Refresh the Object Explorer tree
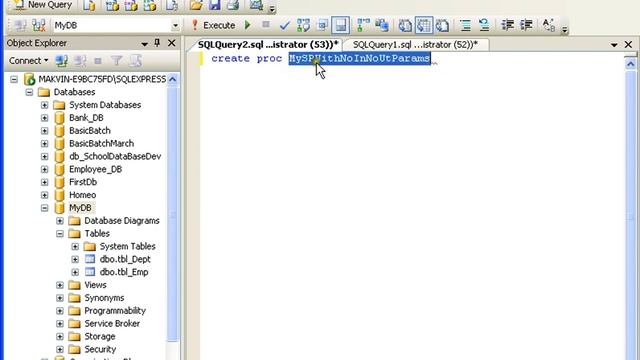The height and width of the screenshot is (360, 640). click(x=136, y=61)
